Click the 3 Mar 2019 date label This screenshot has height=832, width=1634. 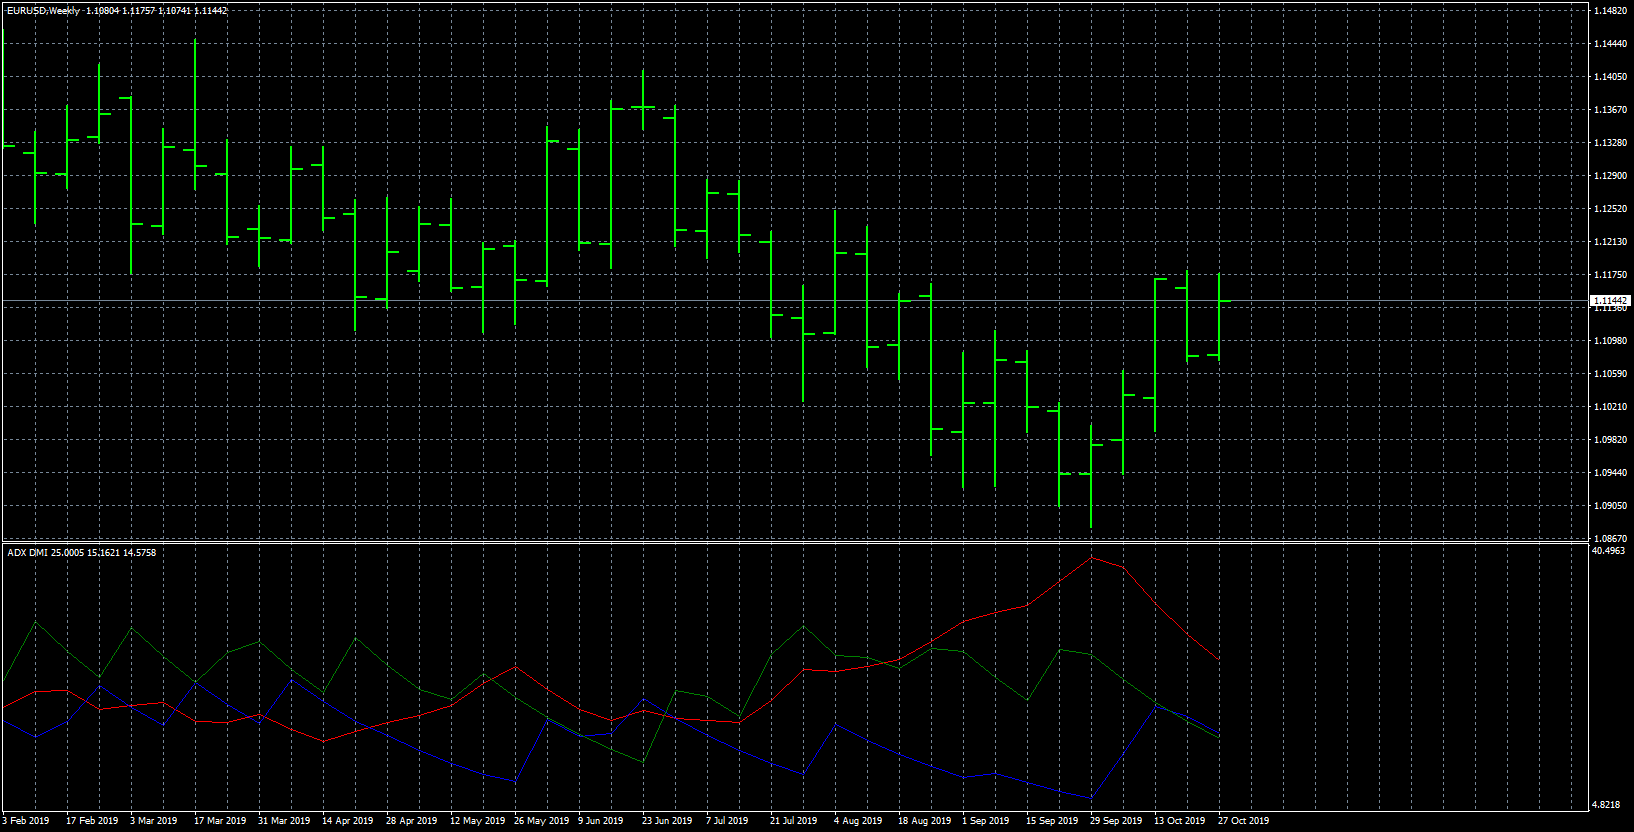153,821
